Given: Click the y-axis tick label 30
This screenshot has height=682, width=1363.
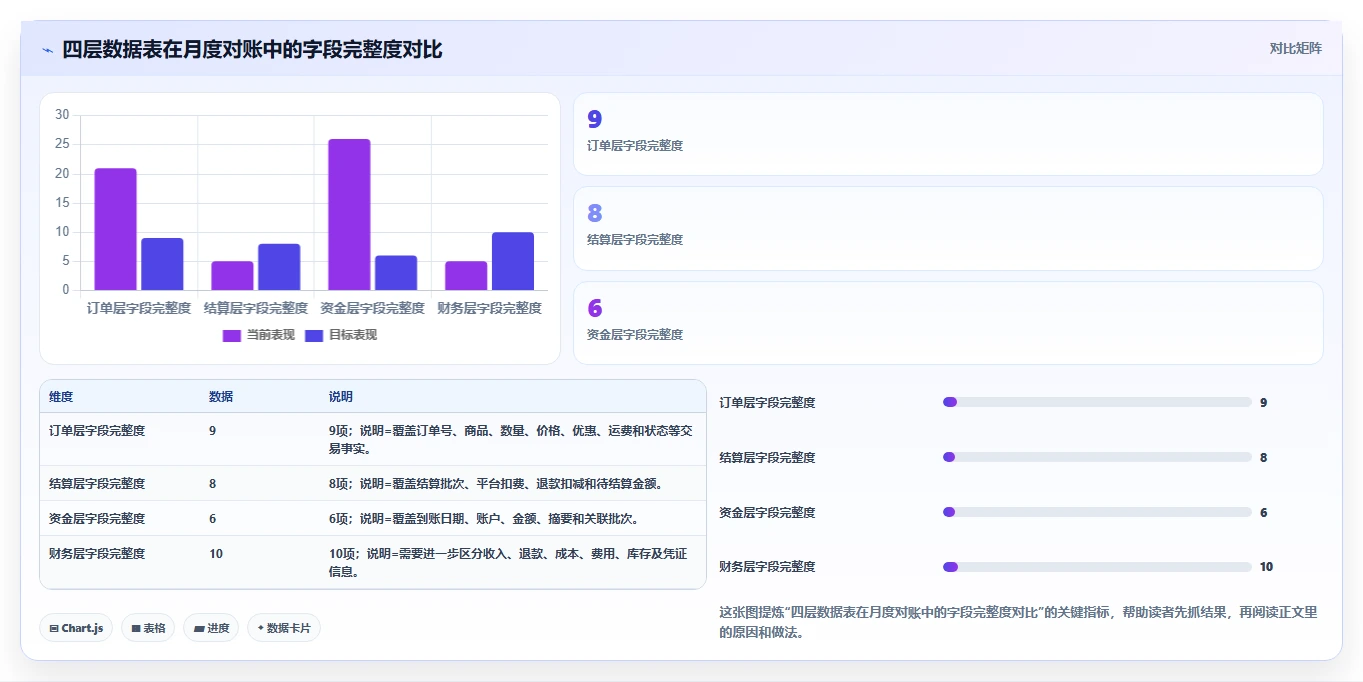Looking at the screenshot, I should tap(62, 115).
